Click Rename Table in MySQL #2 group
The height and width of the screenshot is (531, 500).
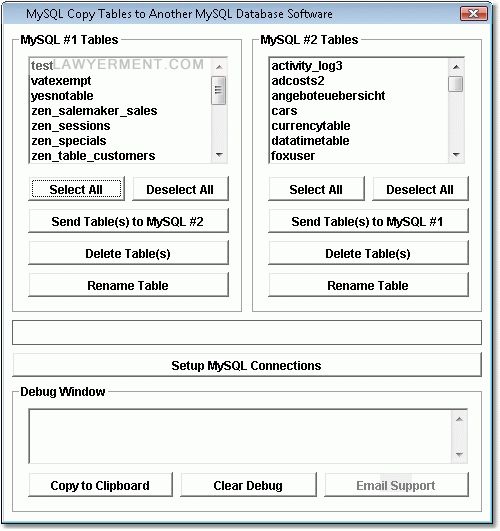[x=369, y=285]
